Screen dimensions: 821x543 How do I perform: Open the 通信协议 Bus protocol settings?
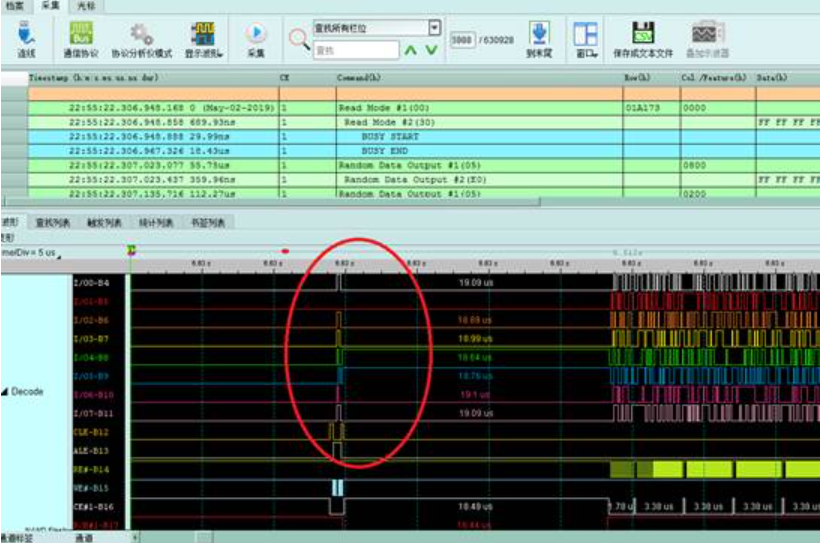(80, 34)
